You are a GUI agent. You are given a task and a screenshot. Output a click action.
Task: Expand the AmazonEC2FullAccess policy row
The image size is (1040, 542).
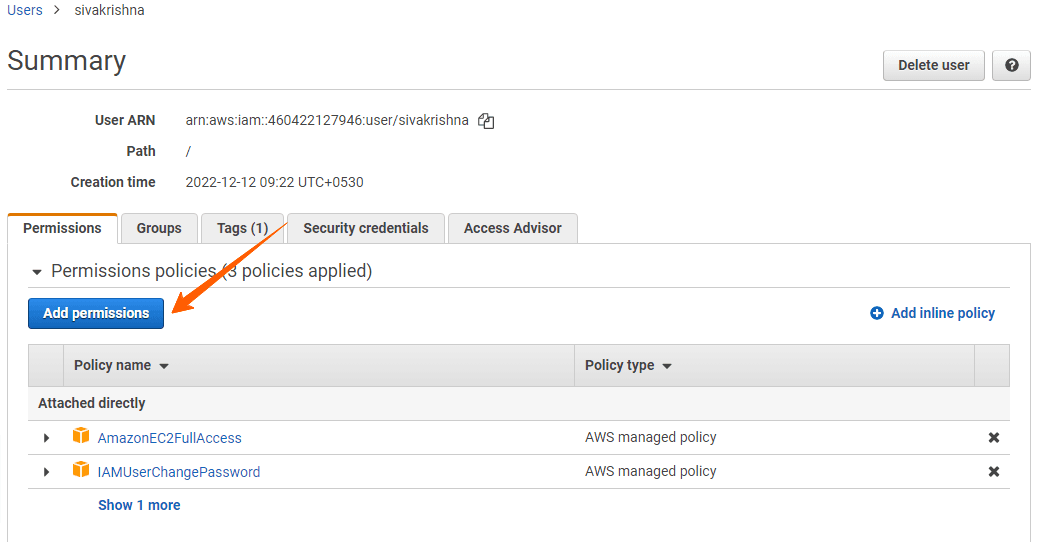[46, 438]
